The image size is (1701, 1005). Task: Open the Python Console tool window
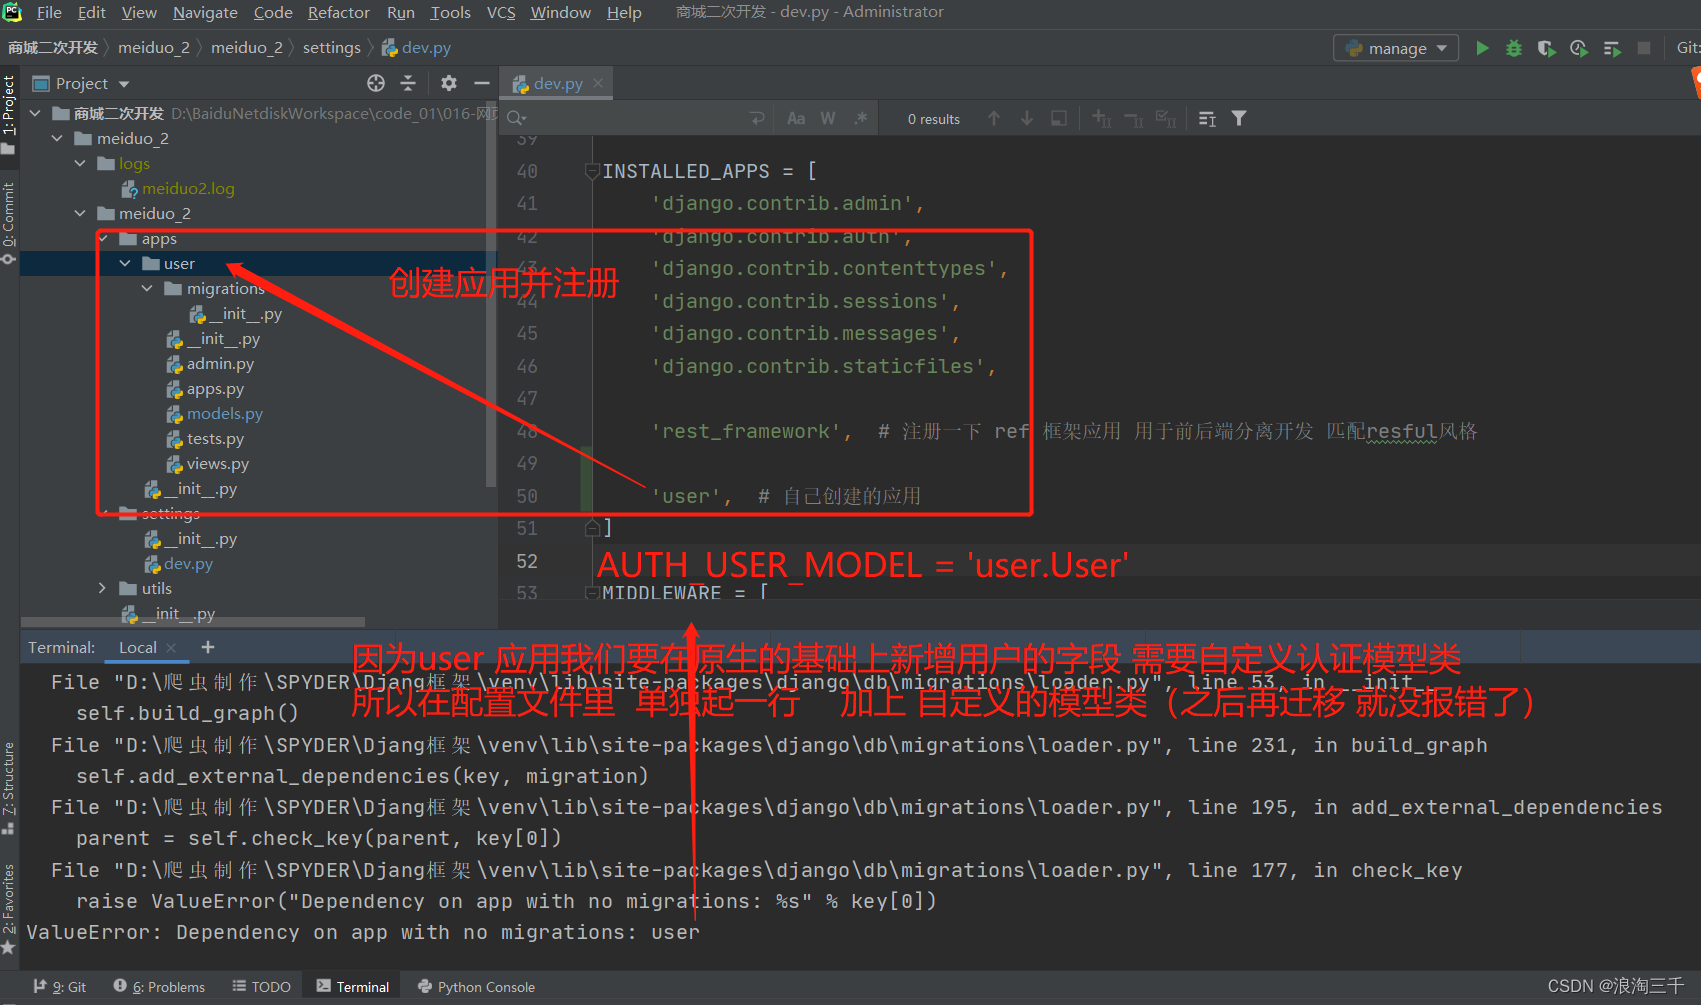tap(476, 986)
